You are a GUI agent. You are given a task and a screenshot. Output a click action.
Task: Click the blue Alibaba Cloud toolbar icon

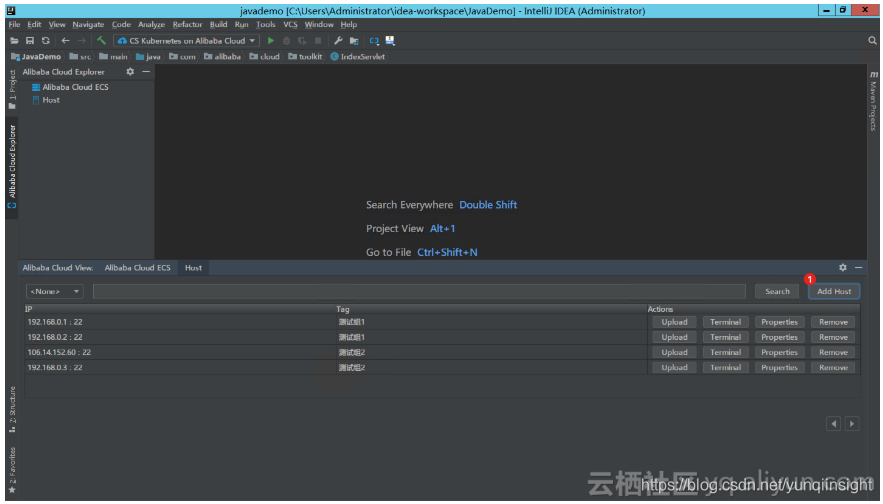click(x=374, y=41)
